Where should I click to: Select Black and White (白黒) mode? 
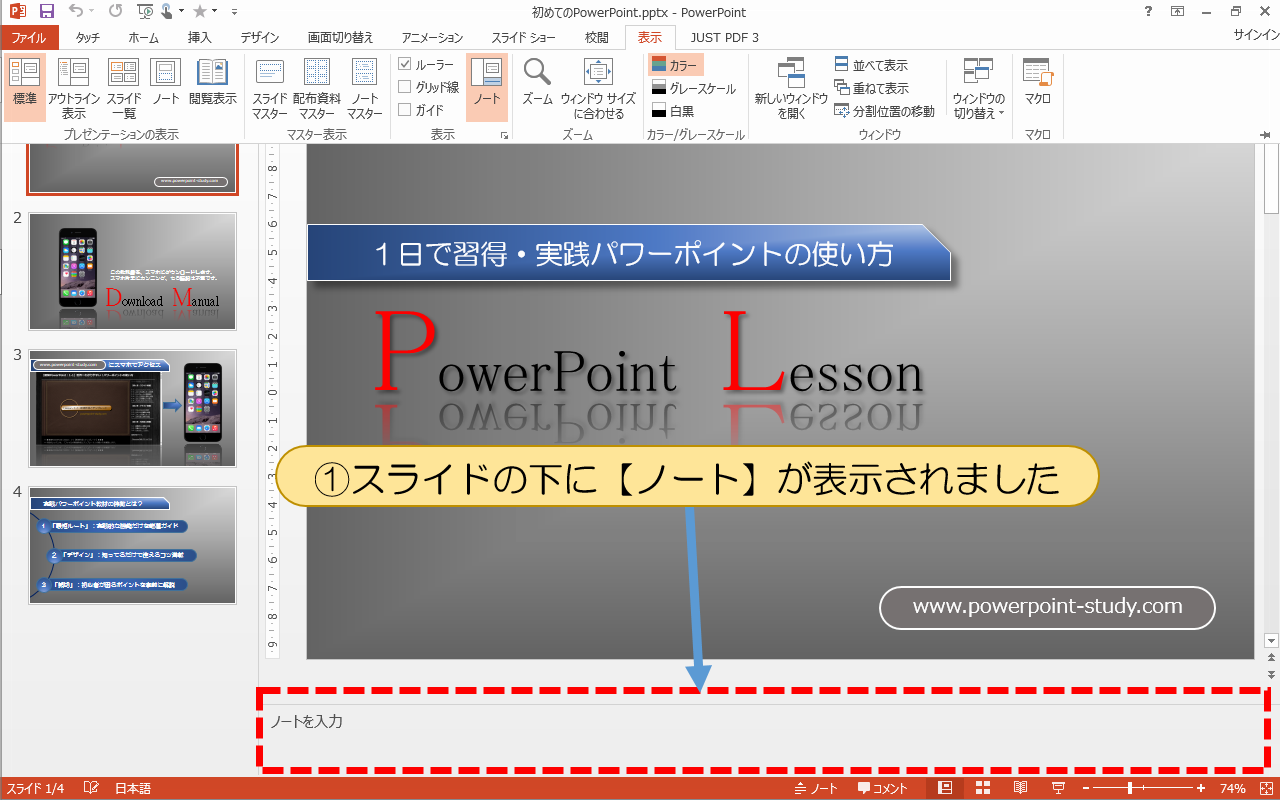coord(672,111)
